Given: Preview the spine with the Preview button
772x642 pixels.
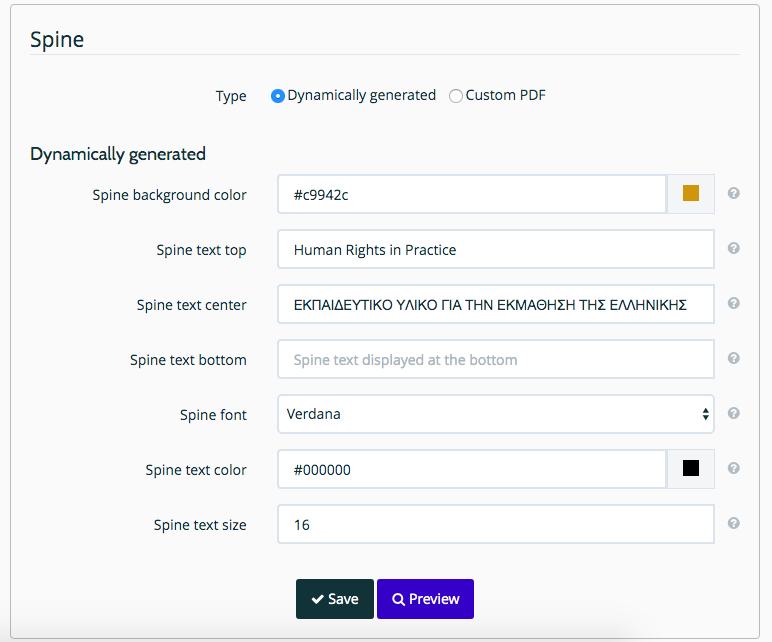Looking at the screenshot, I should tap(425, 599).
